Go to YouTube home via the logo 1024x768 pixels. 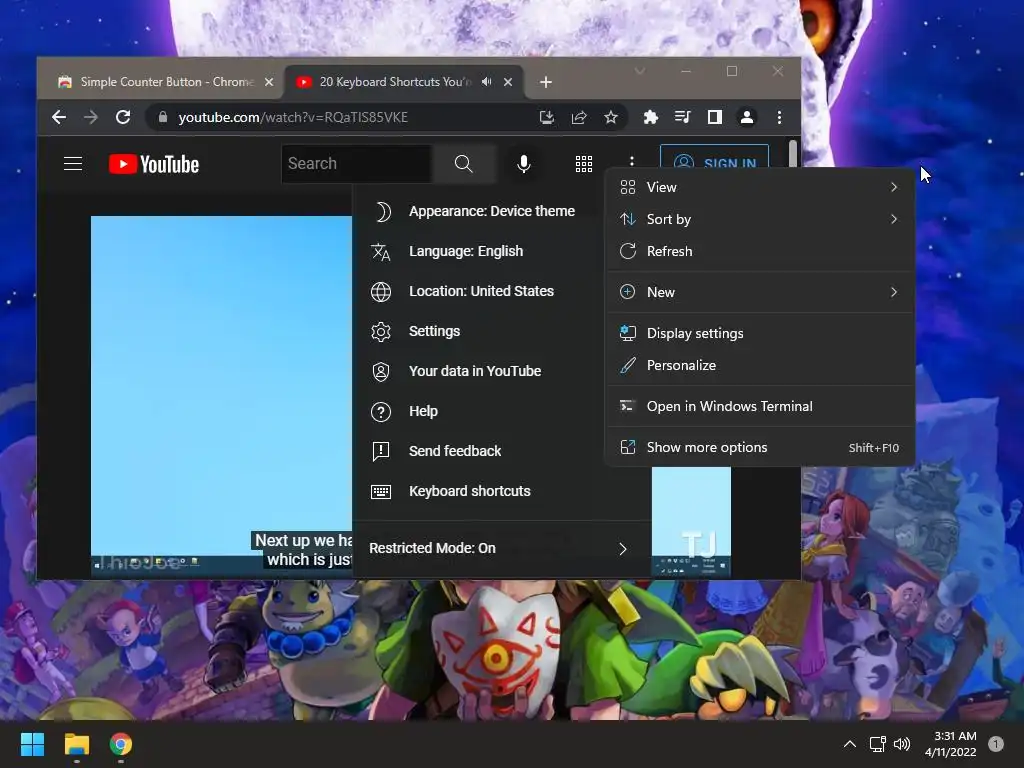coord(154,164)
